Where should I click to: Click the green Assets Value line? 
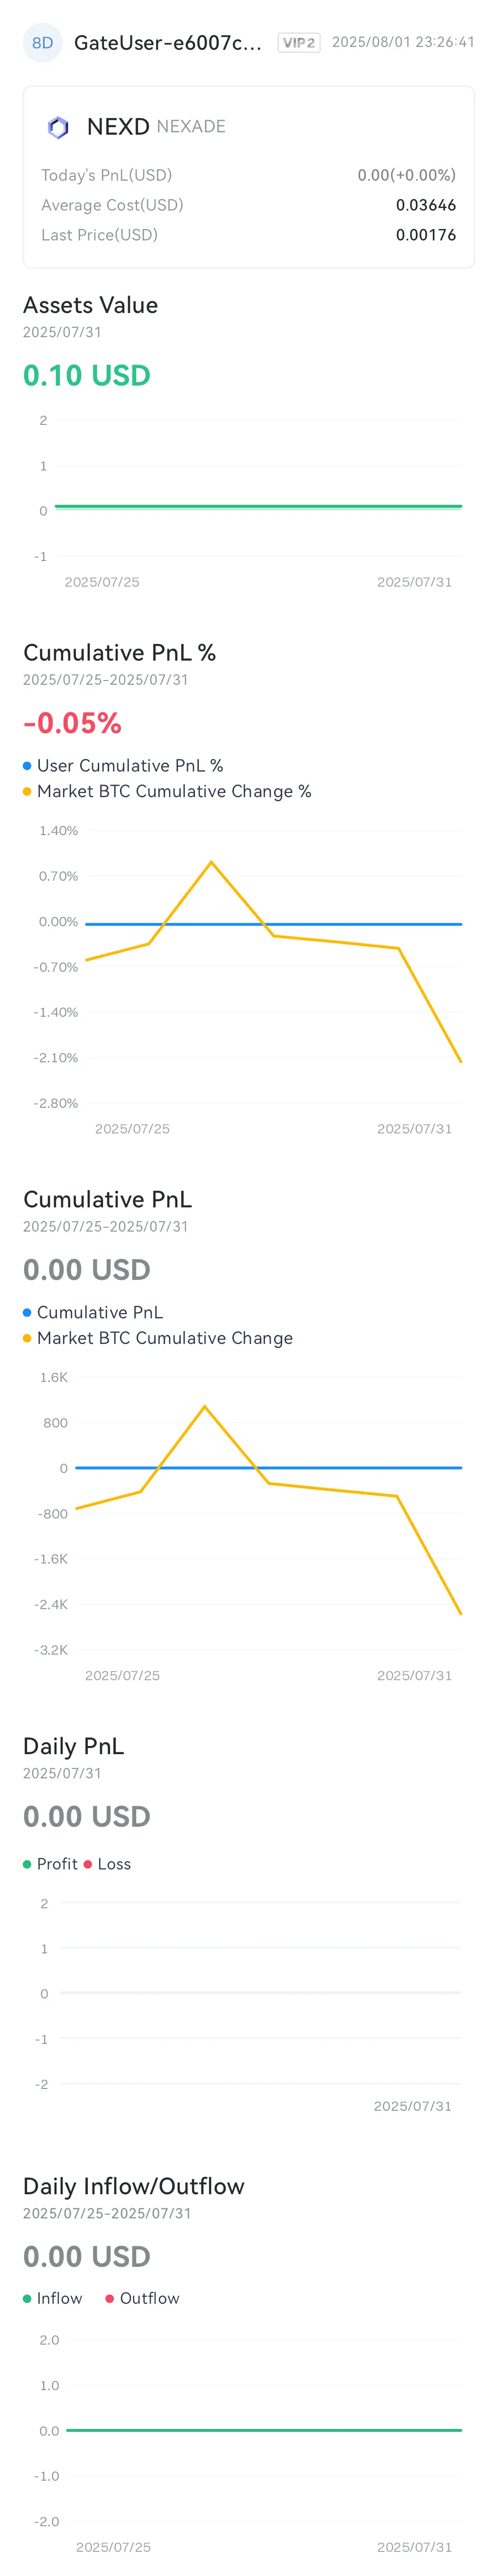(x=258, y=507)
